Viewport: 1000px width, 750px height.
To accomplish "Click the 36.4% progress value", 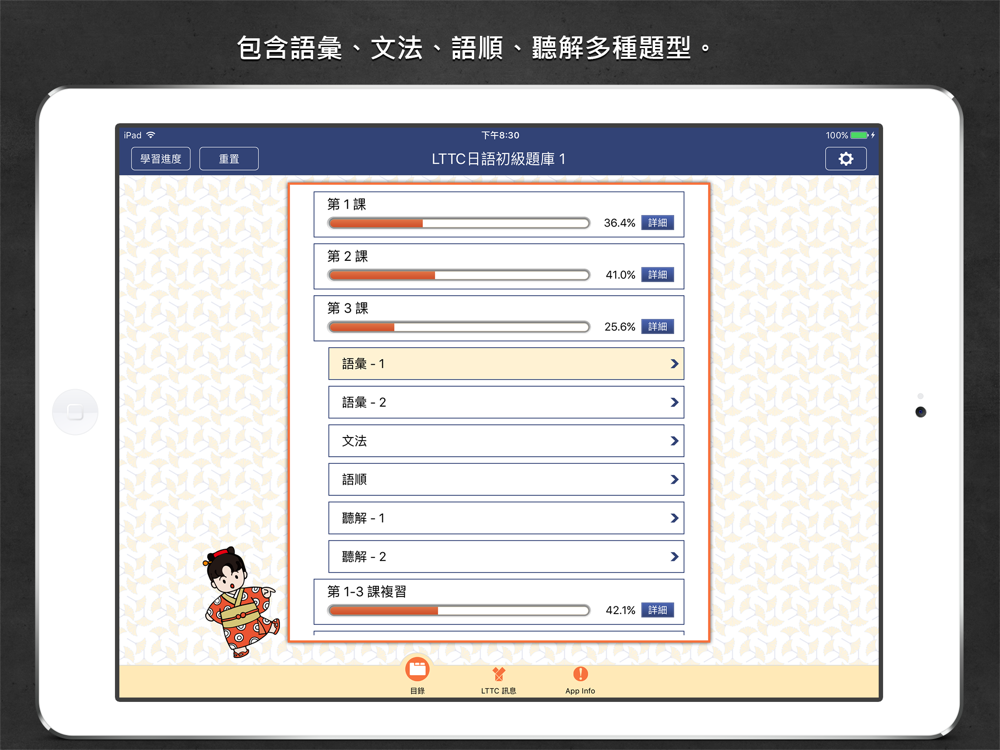I will tap(619, 223).
